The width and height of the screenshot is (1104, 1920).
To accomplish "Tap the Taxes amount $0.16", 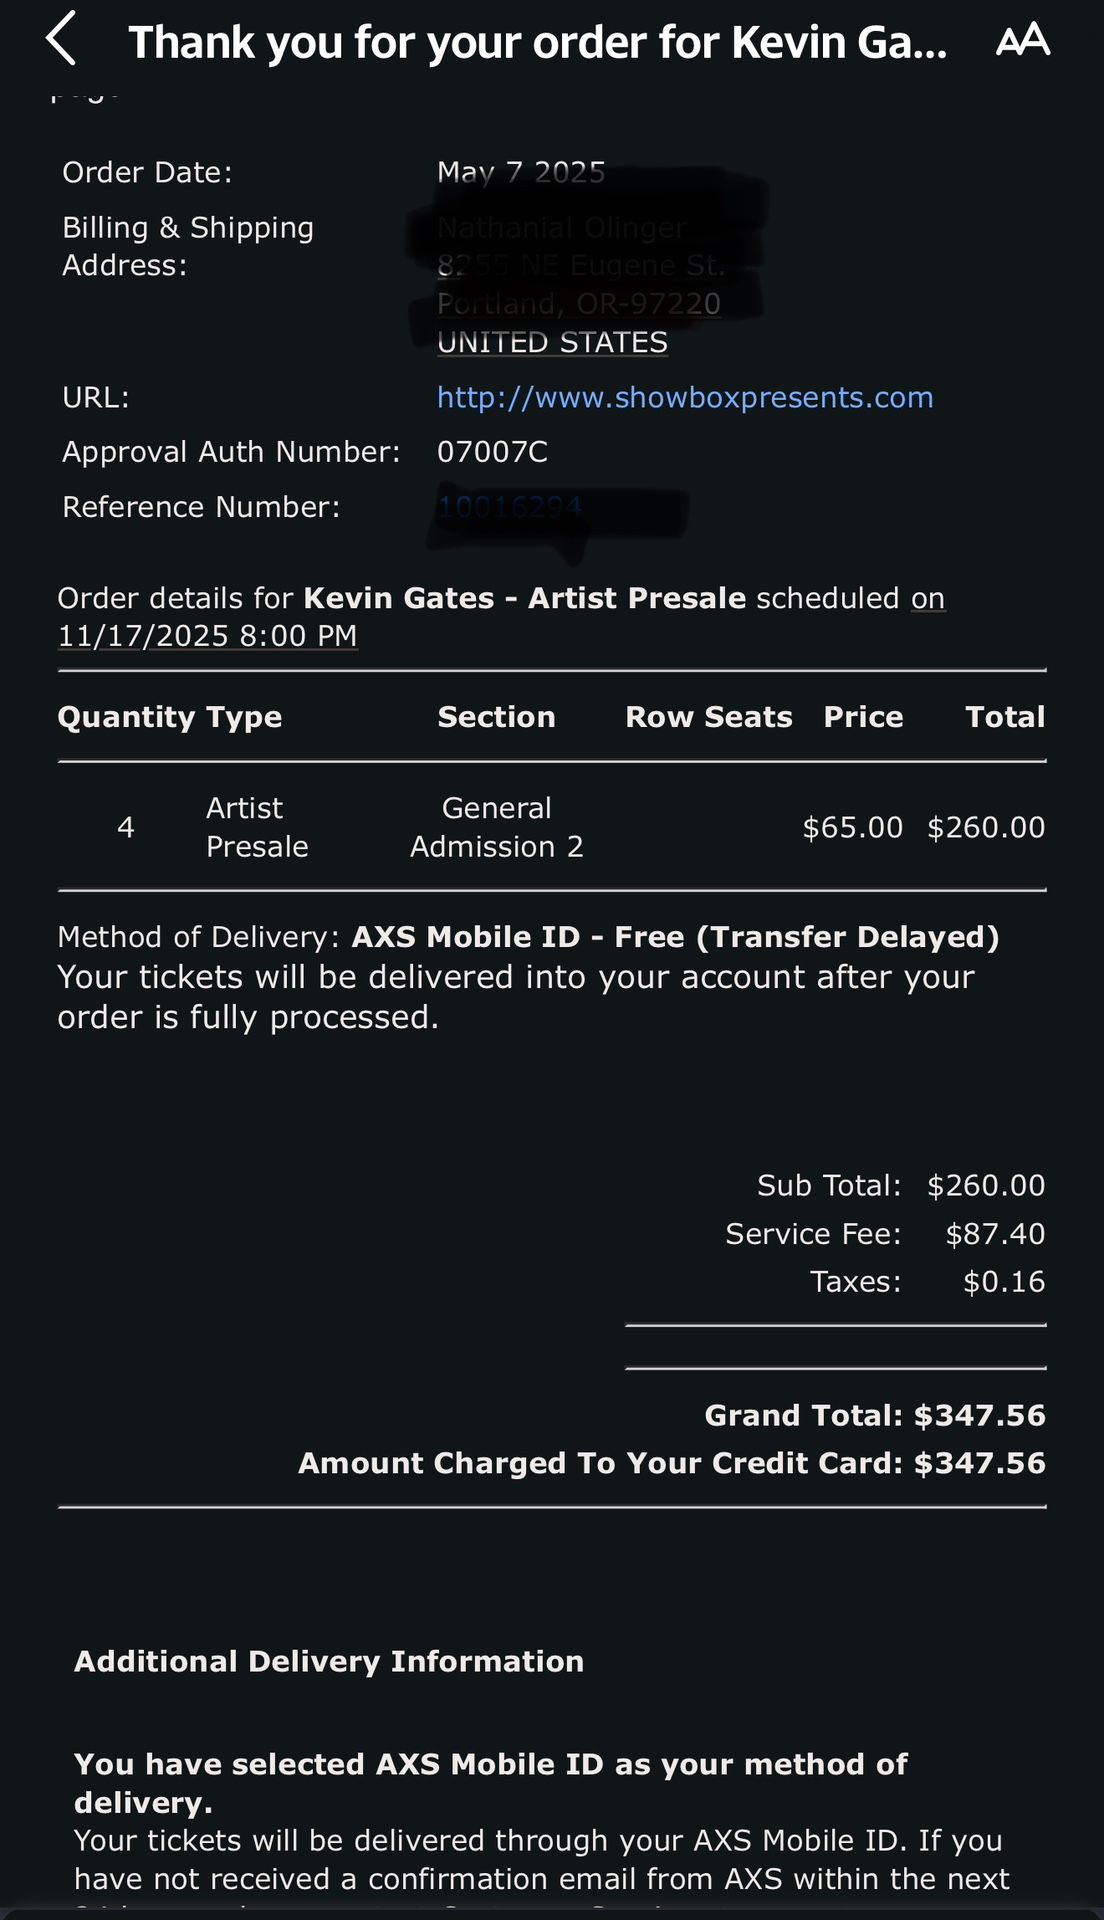I will click(1003, 1282).
